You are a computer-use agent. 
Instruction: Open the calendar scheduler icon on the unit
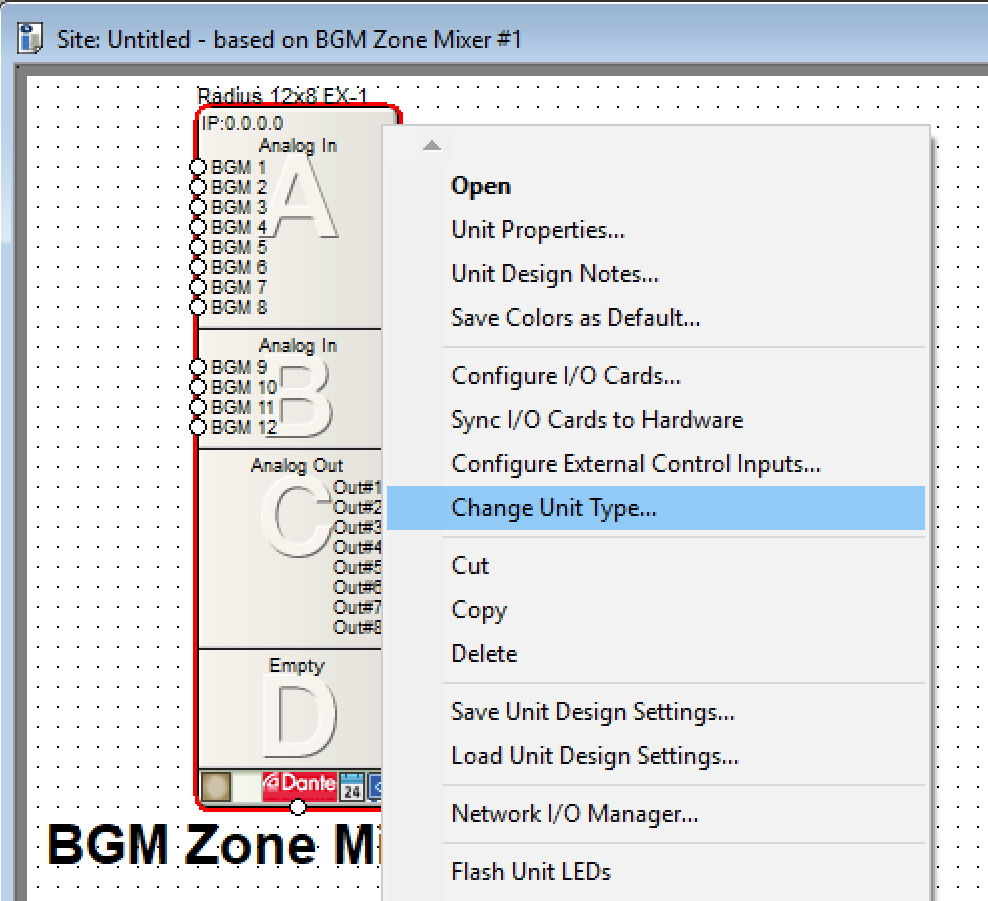tap(352, 786)
